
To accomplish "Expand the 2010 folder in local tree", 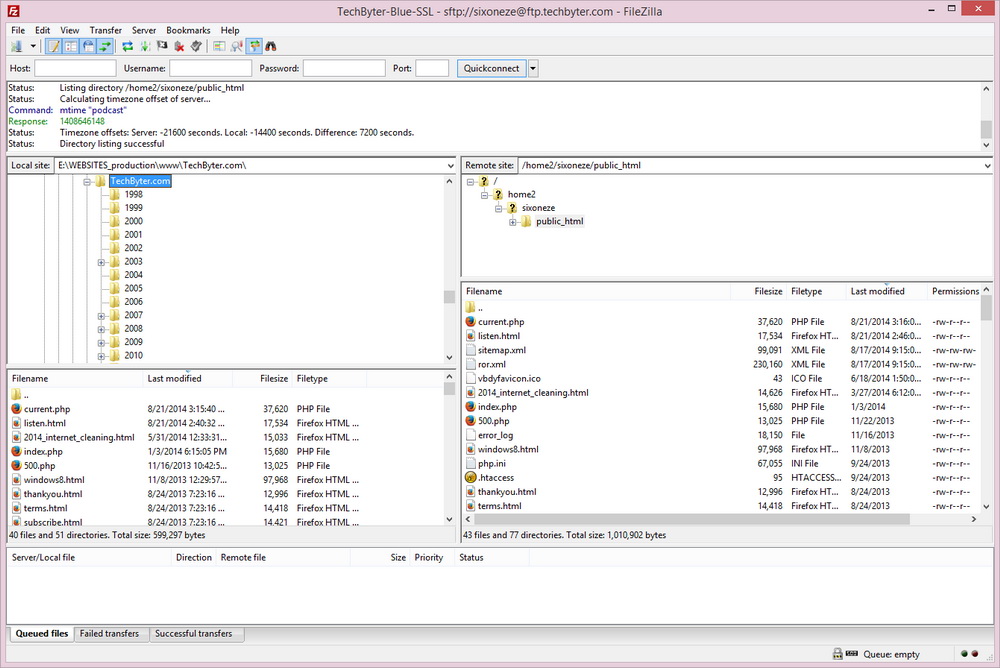I will point(101,356).
